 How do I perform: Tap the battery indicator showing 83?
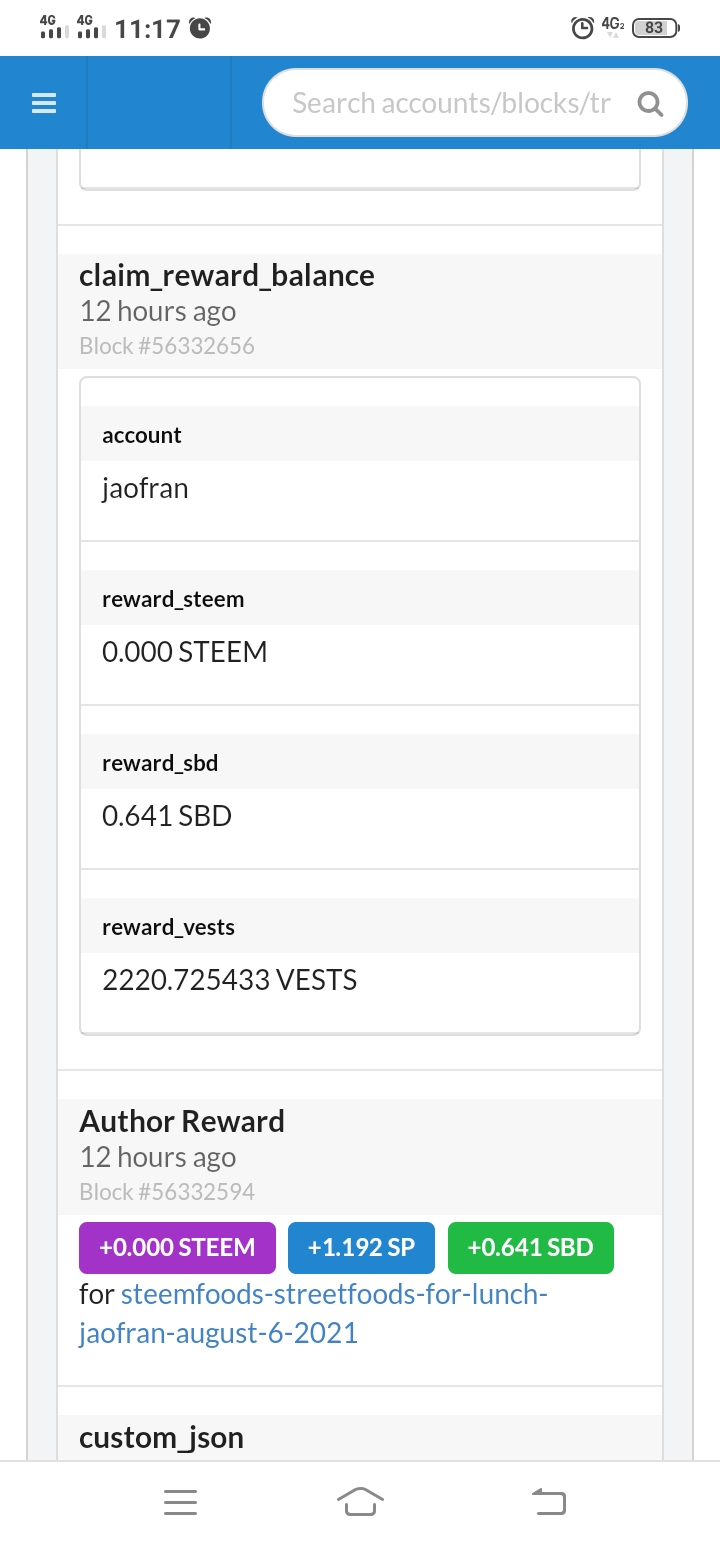click(655, 28)
